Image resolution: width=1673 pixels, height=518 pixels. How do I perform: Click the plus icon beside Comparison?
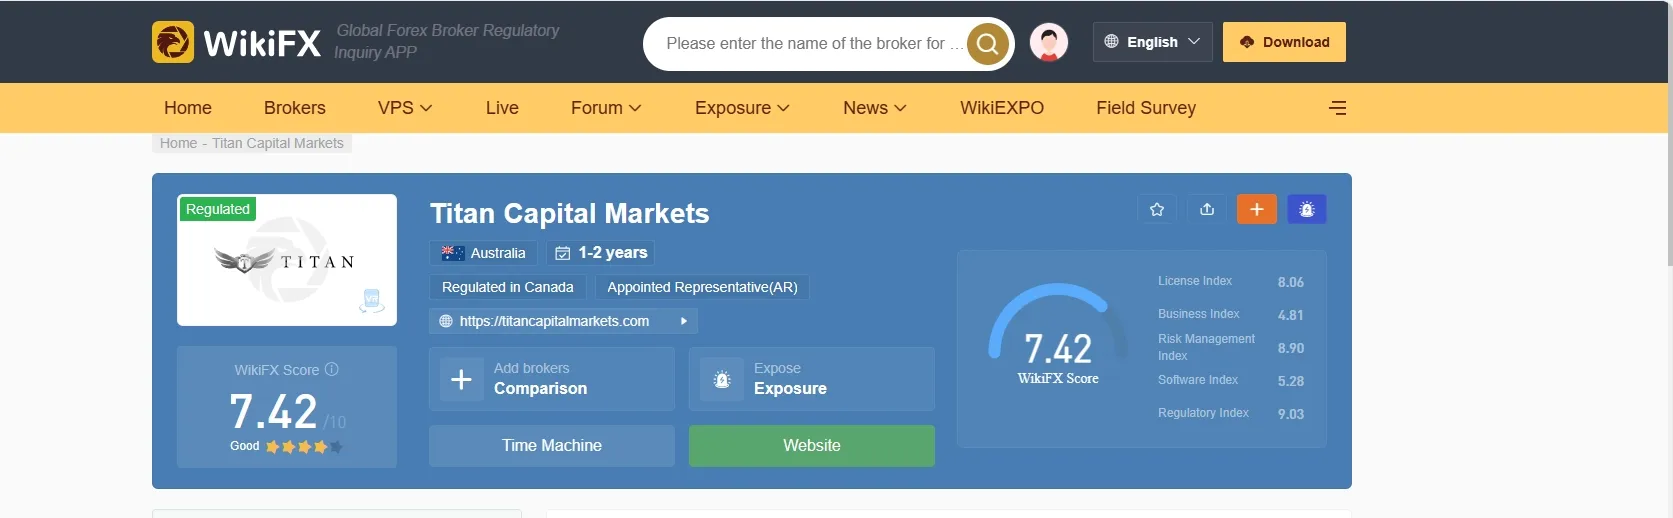coord(461,379)
